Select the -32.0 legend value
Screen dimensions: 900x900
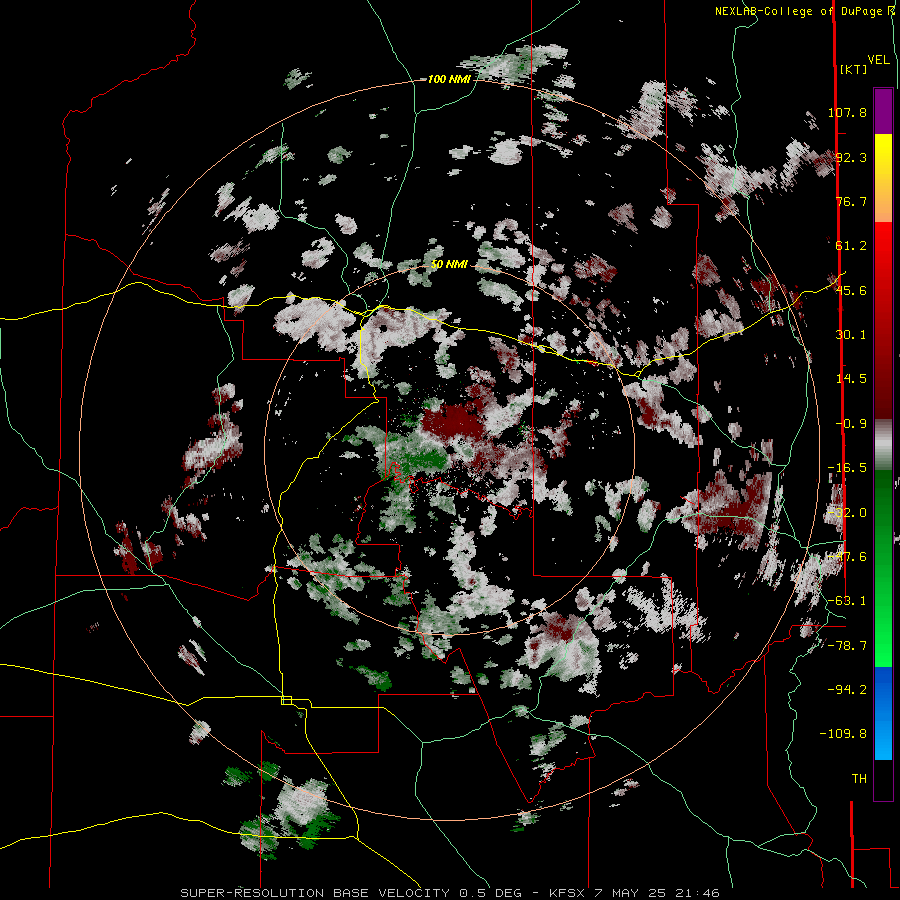pyautogui.click(x=847, y=513)
